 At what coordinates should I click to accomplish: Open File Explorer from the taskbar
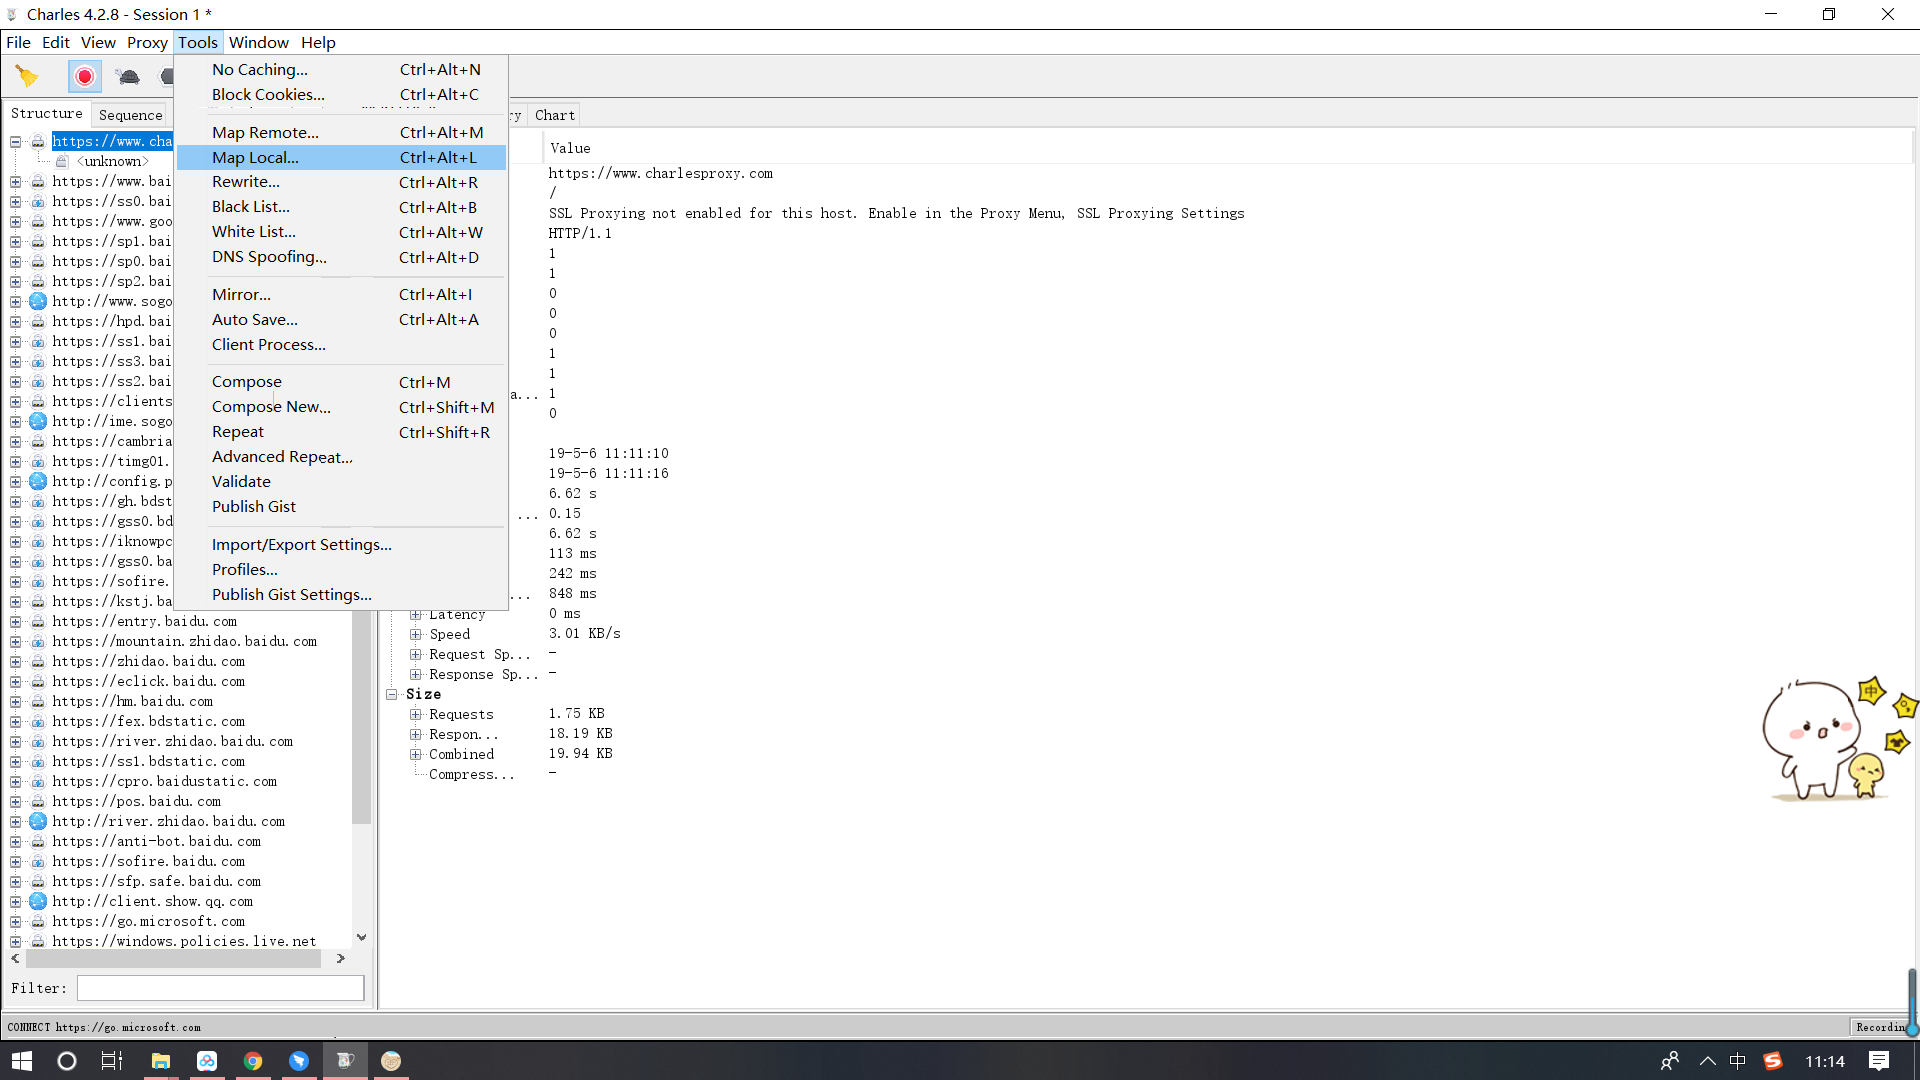[x=161, y=1061]
